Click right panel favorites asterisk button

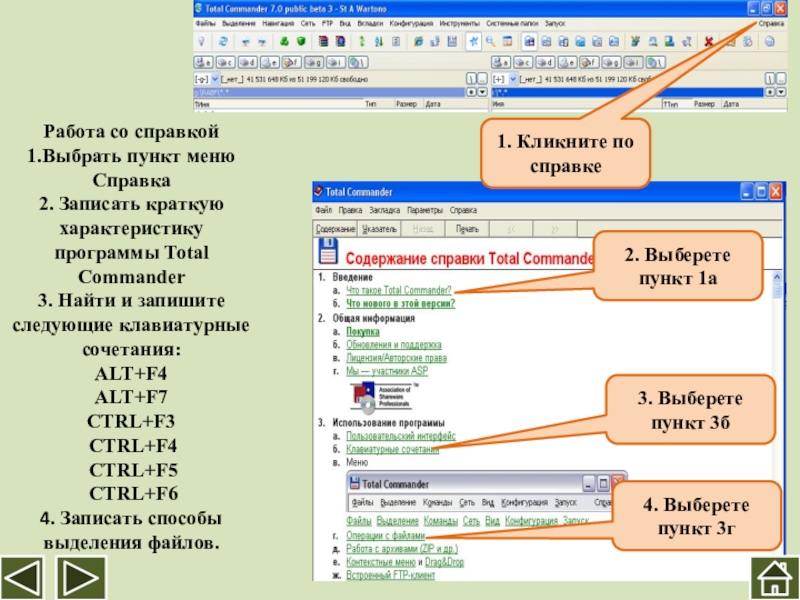pos(770,92)
